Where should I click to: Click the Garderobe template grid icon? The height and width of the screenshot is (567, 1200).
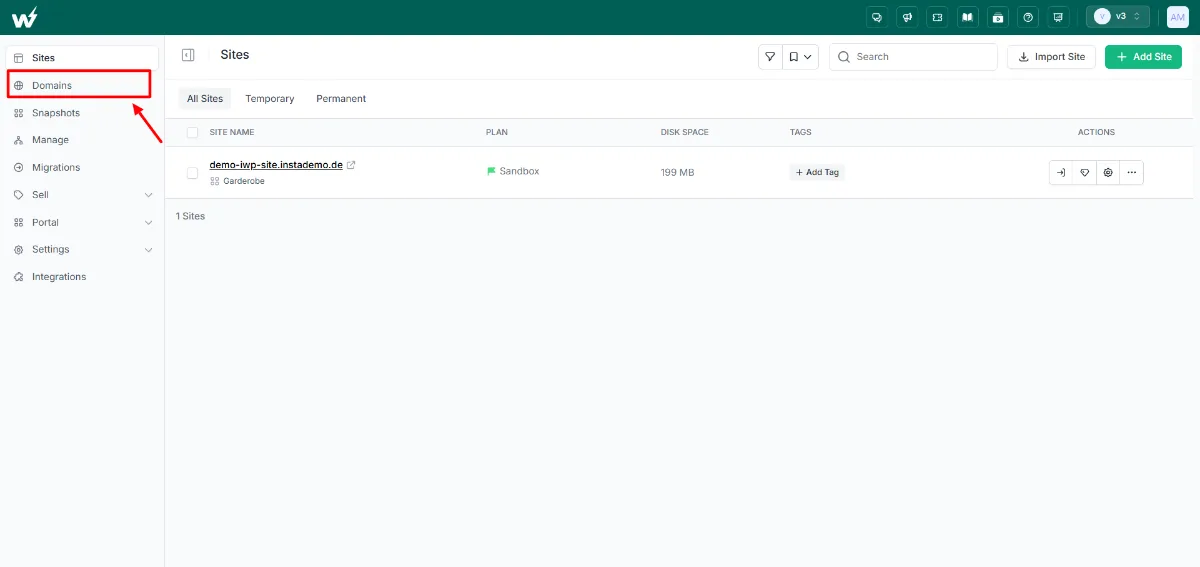tap(214, 181)
